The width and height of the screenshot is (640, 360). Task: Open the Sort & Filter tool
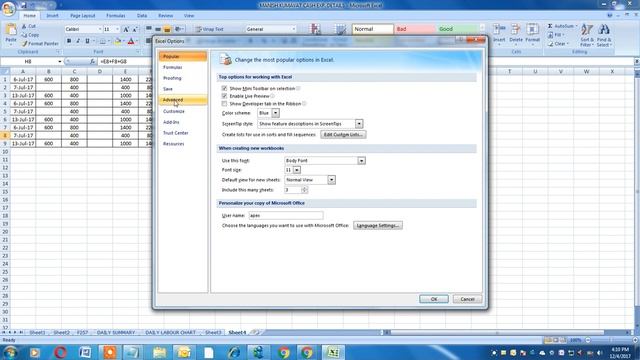click(x=587, y=34)
